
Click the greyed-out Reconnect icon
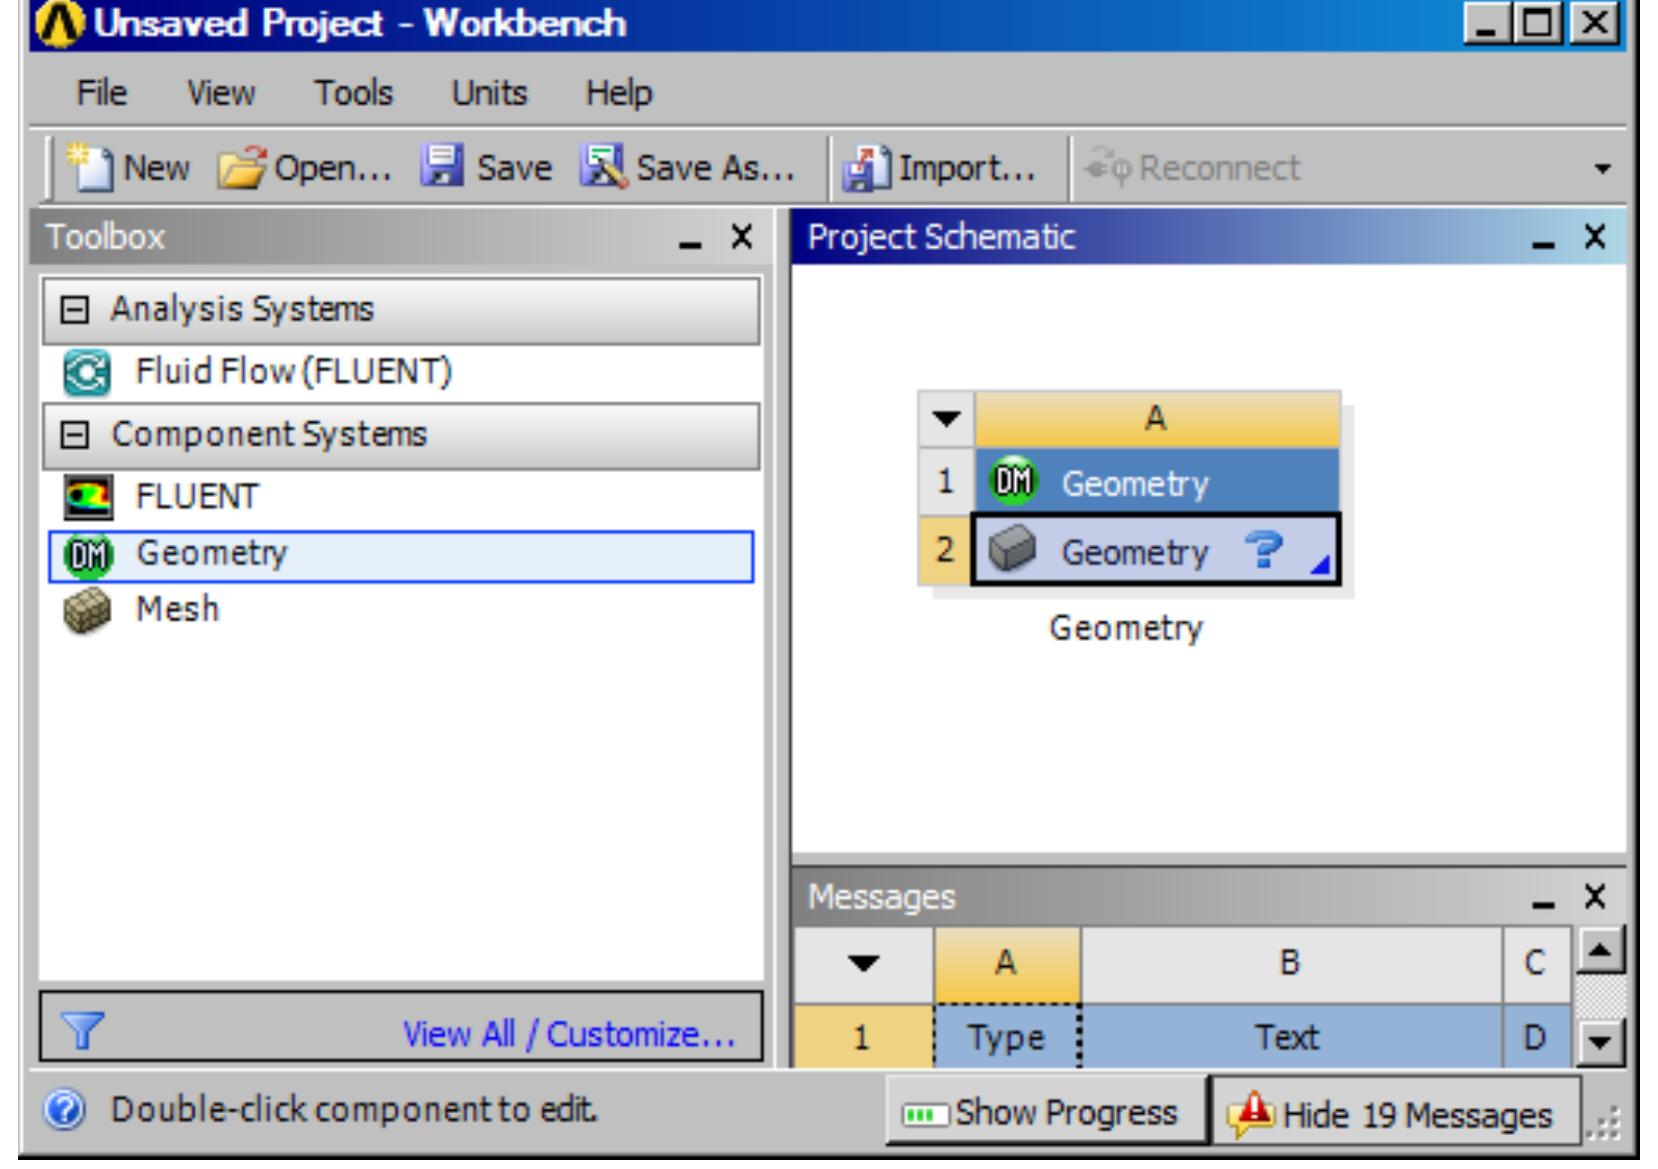(x=1107, y=167)
